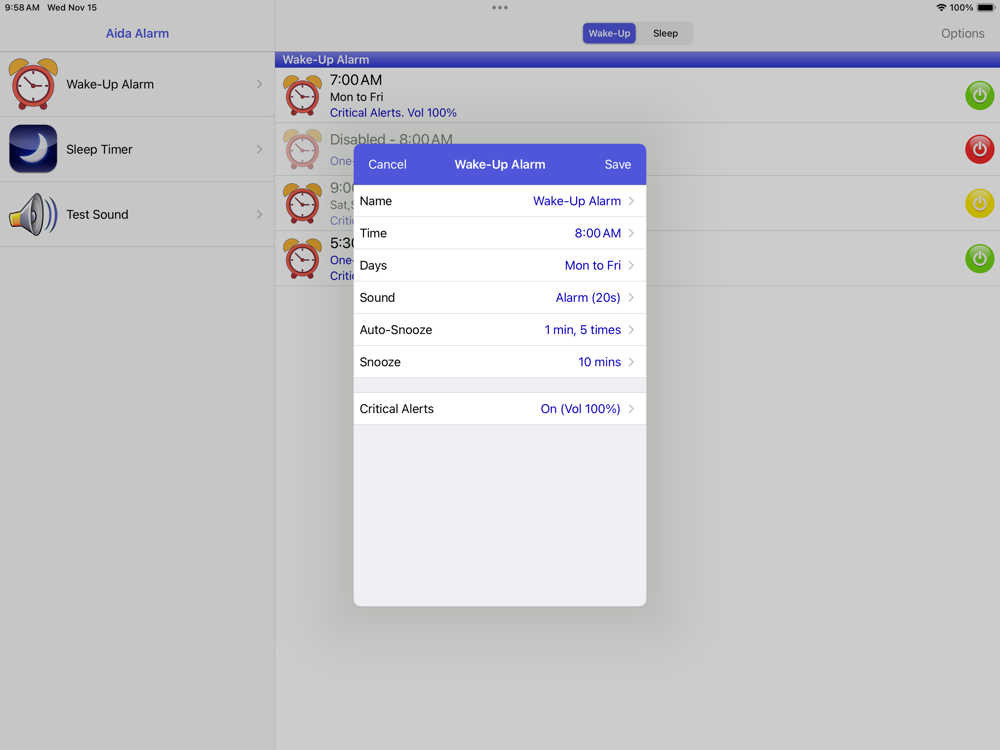Tap the 9:00 alarm clock icon
The image size is (1000, 750).
pyautogui.click(x=302, y=203)
